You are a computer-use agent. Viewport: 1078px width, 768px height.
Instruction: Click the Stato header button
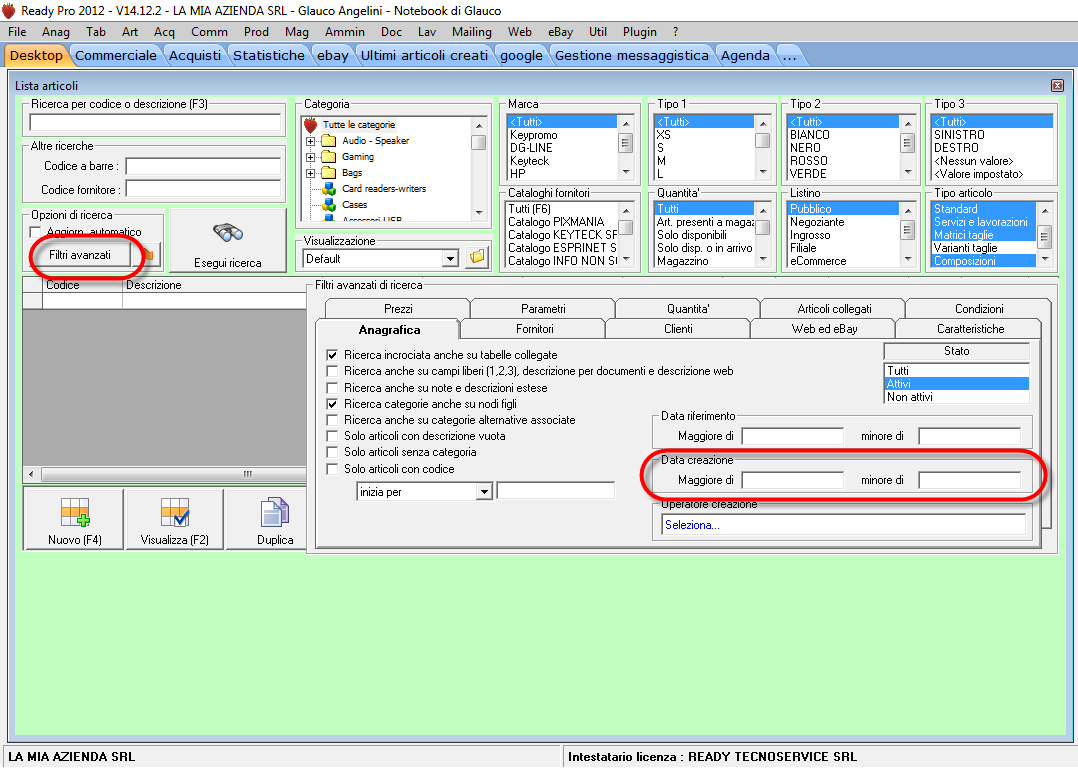click(956, 351)
